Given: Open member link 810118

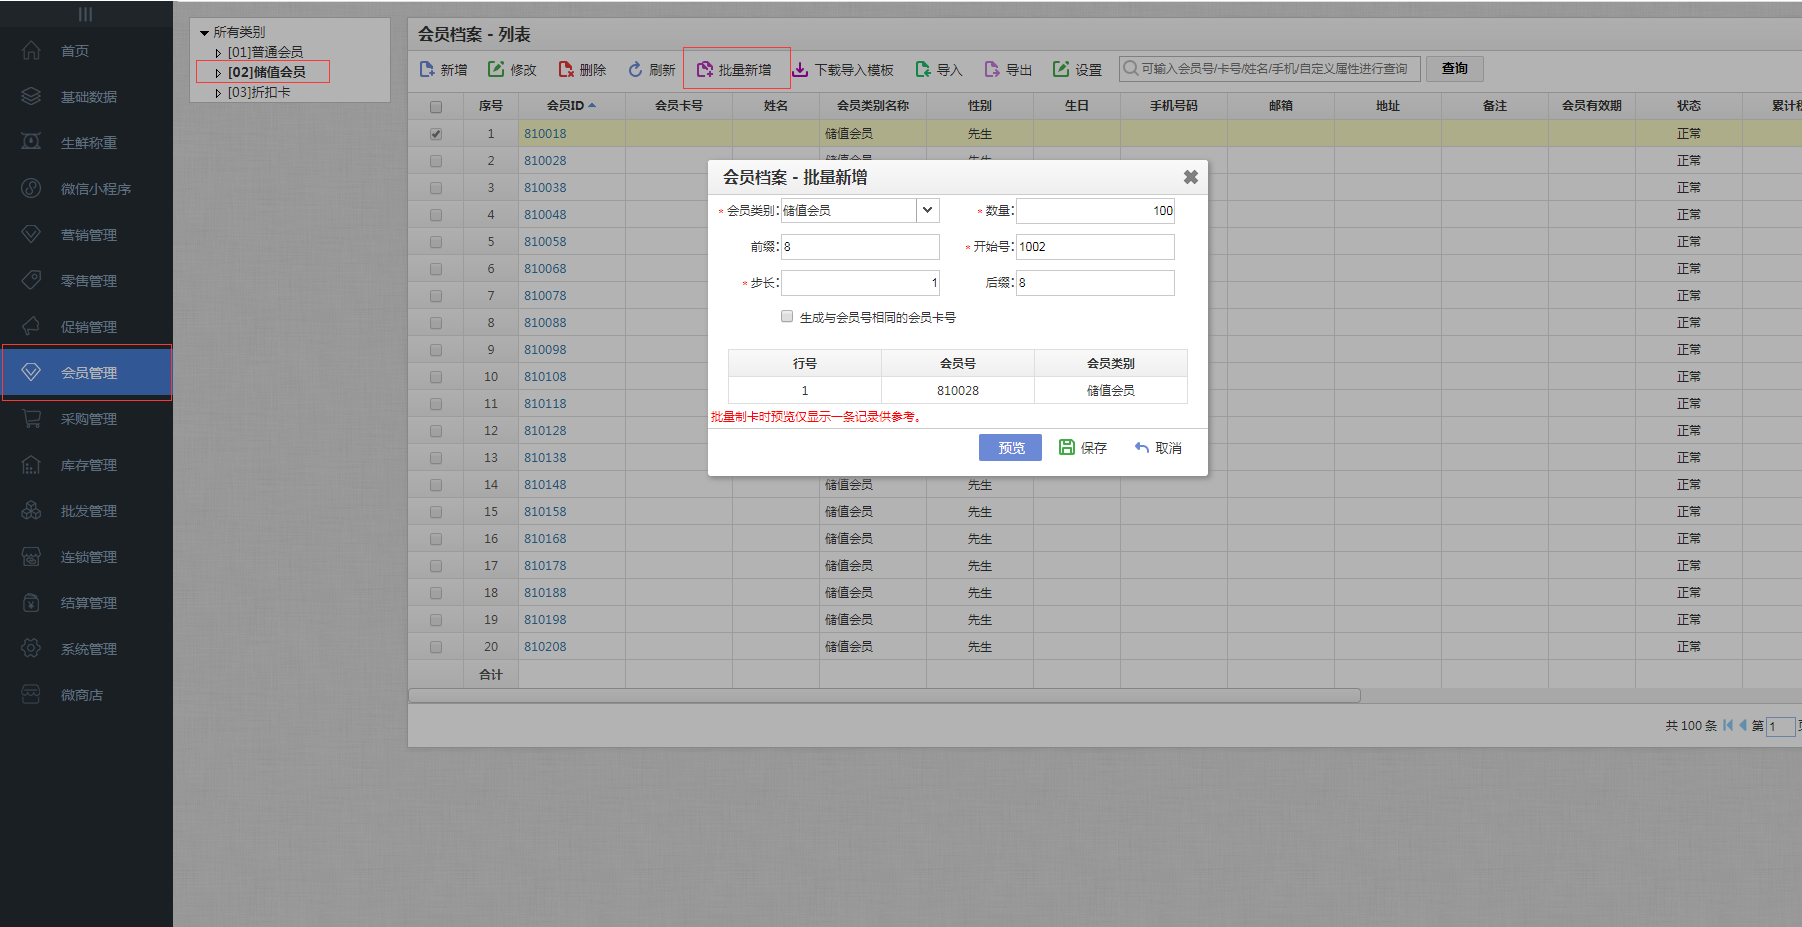Looking at the screenshot, I should 545,403.
